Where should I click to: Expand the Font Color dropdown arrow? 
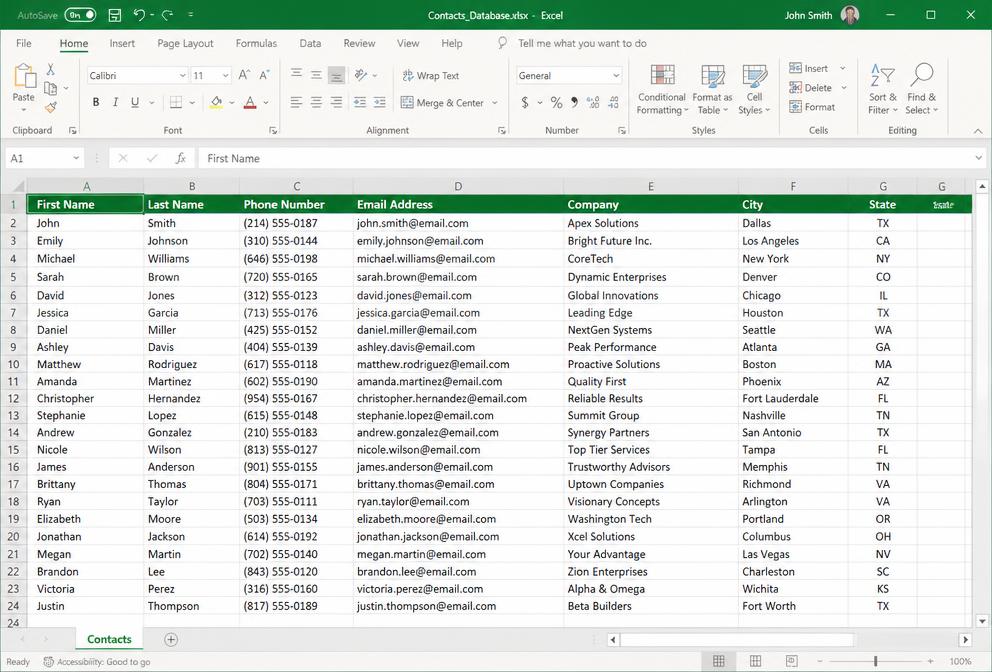pos(266,103)
